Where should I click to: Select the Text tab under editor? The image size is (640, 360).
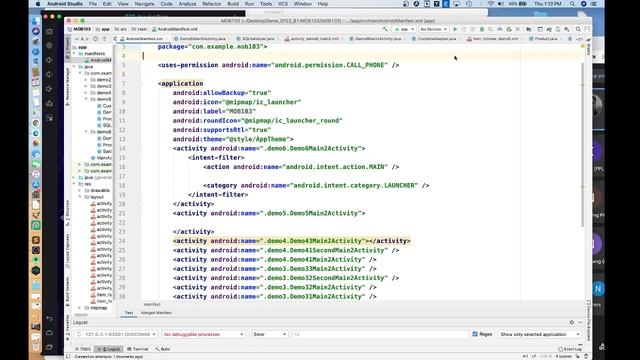(x=129, y=313)
